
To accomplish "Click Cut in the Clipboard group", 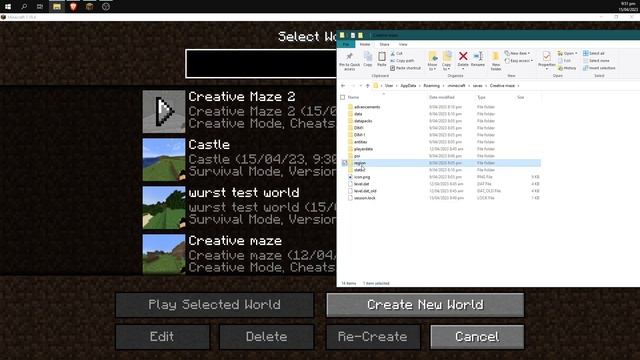I will pos(396,53).
